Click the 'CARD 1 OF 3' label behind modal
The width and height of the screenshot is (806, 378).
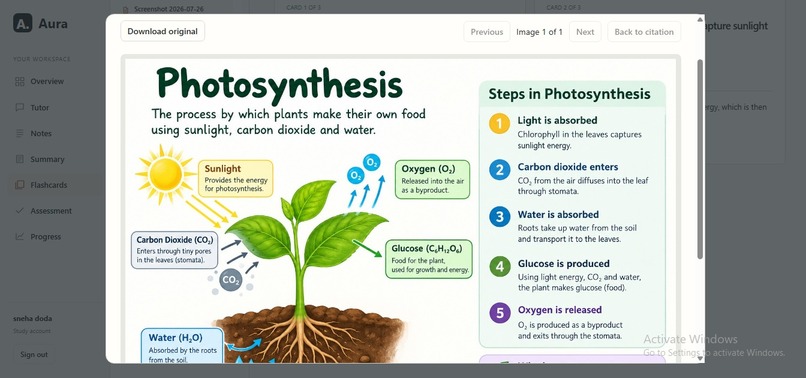304,7
